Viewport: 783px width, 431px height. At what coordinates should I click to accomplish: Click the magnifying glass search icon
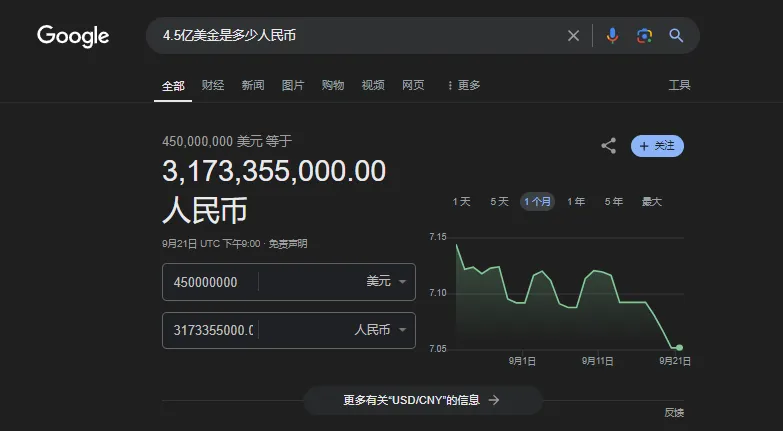(x=676, y=35)
